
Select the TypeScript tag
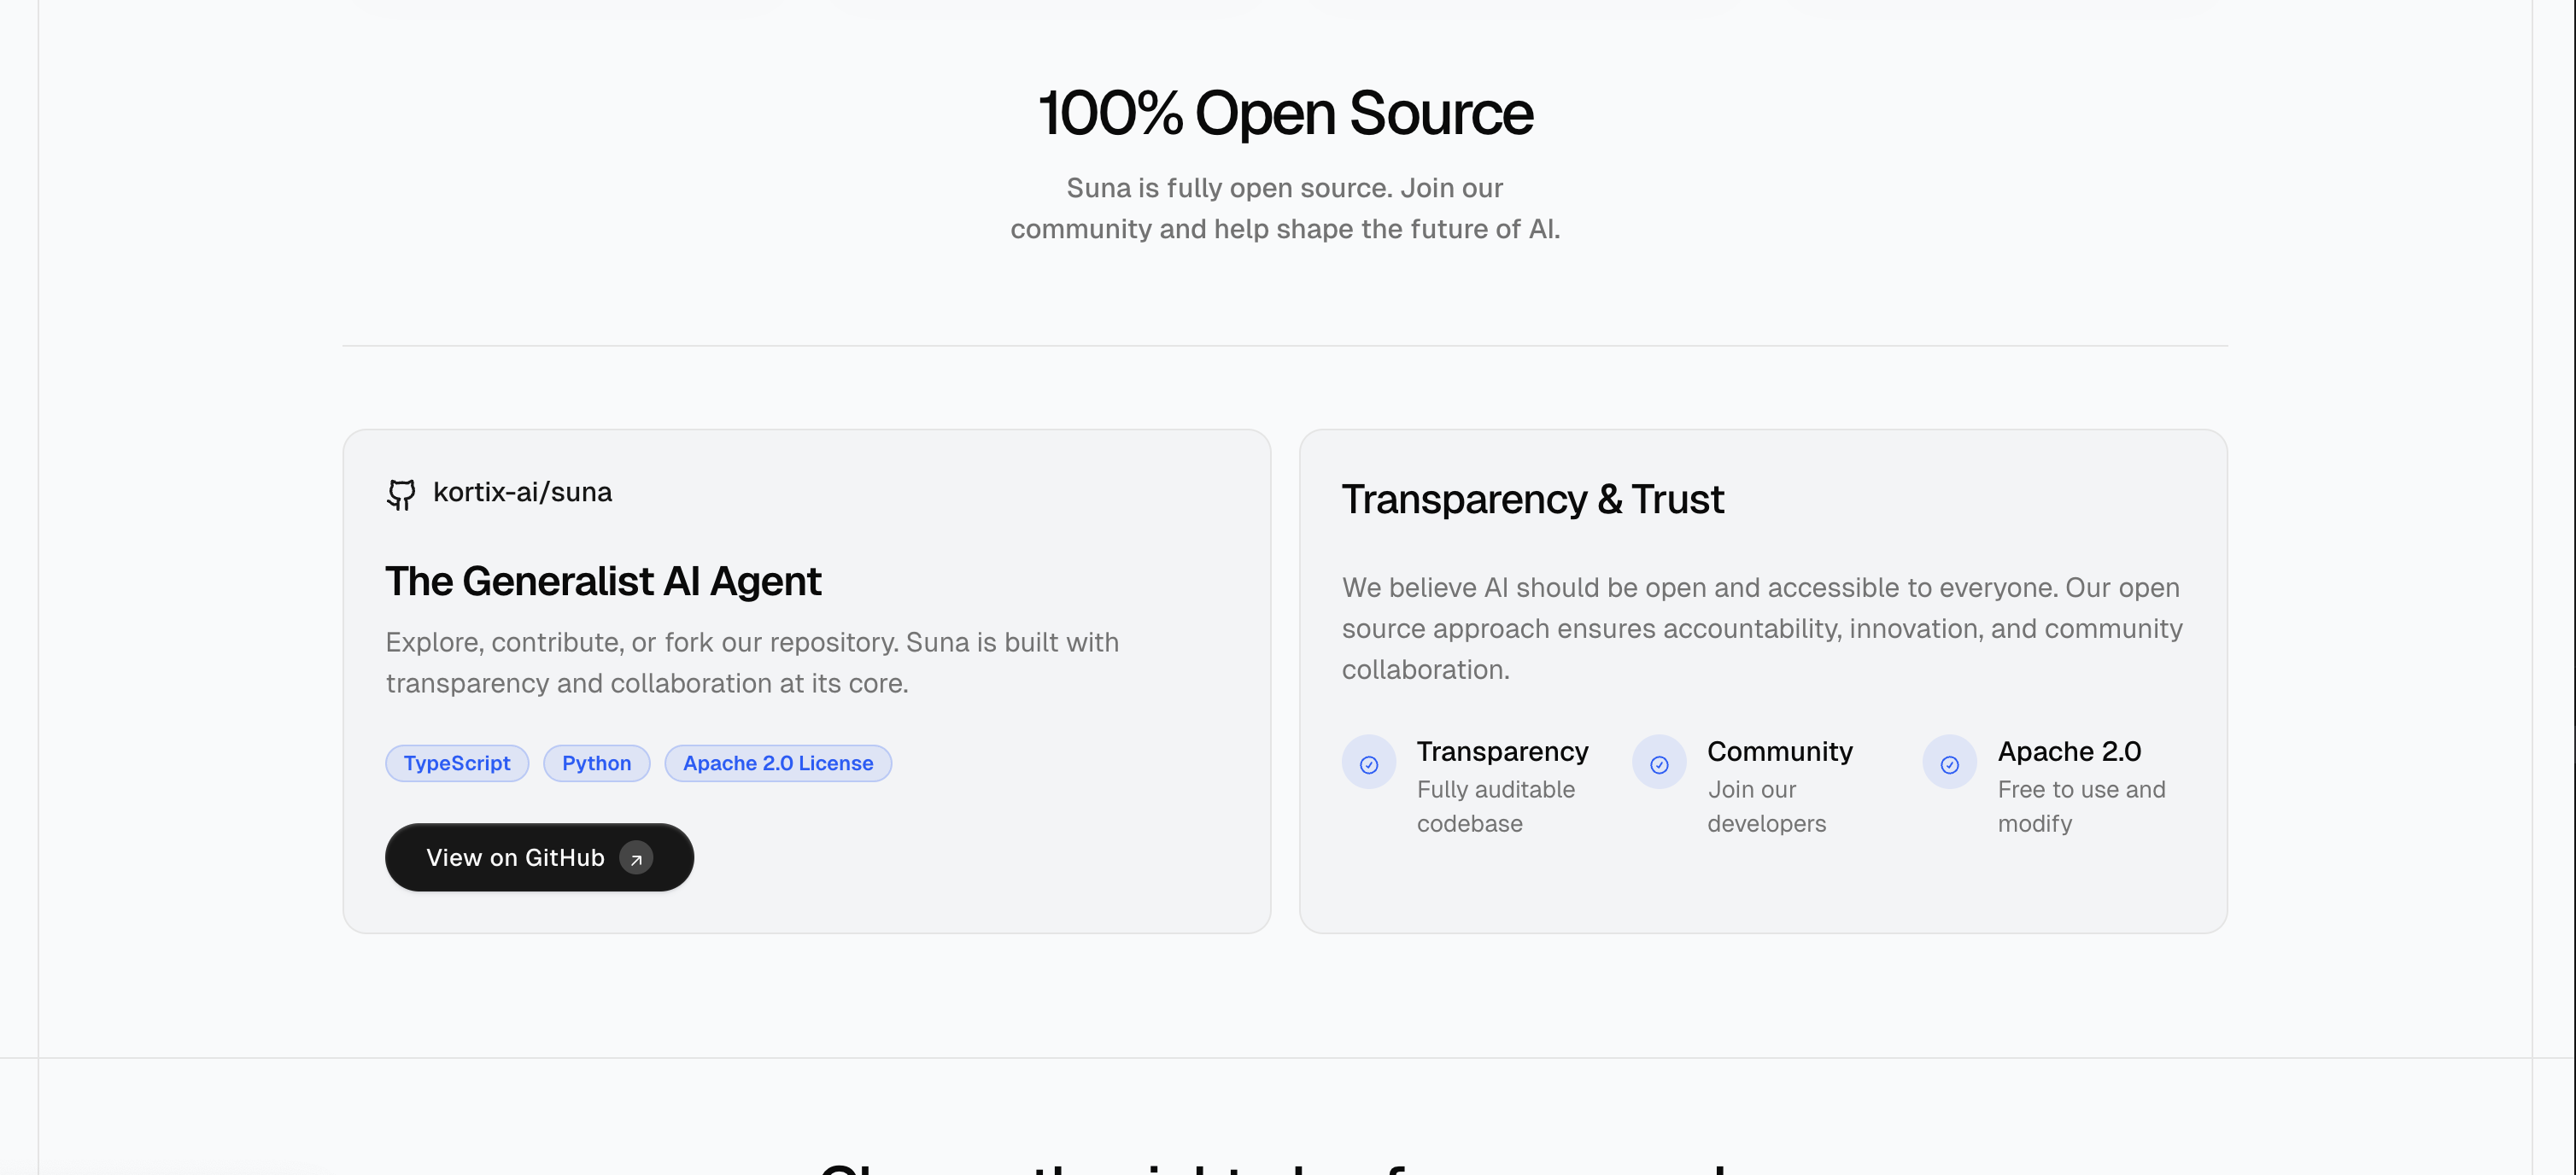point(457,763)
